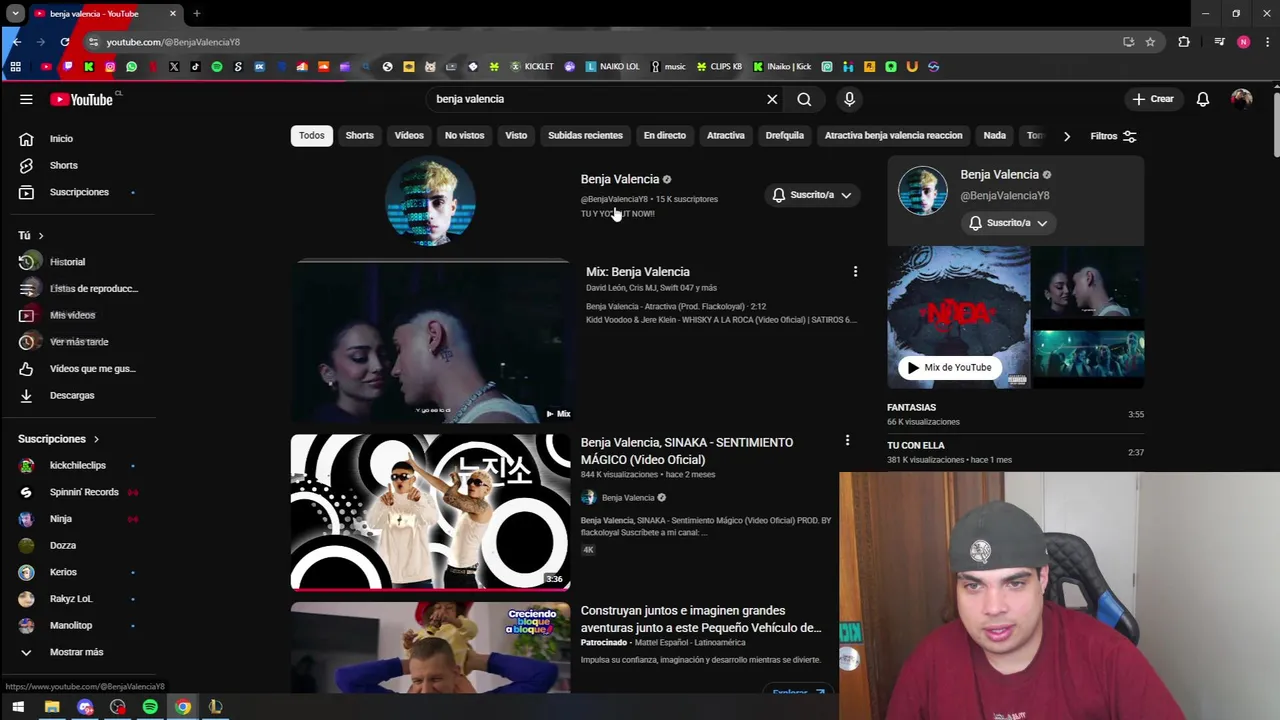Select the Subidas recientes chip
1280x720 pixels.
coord(585,136)
